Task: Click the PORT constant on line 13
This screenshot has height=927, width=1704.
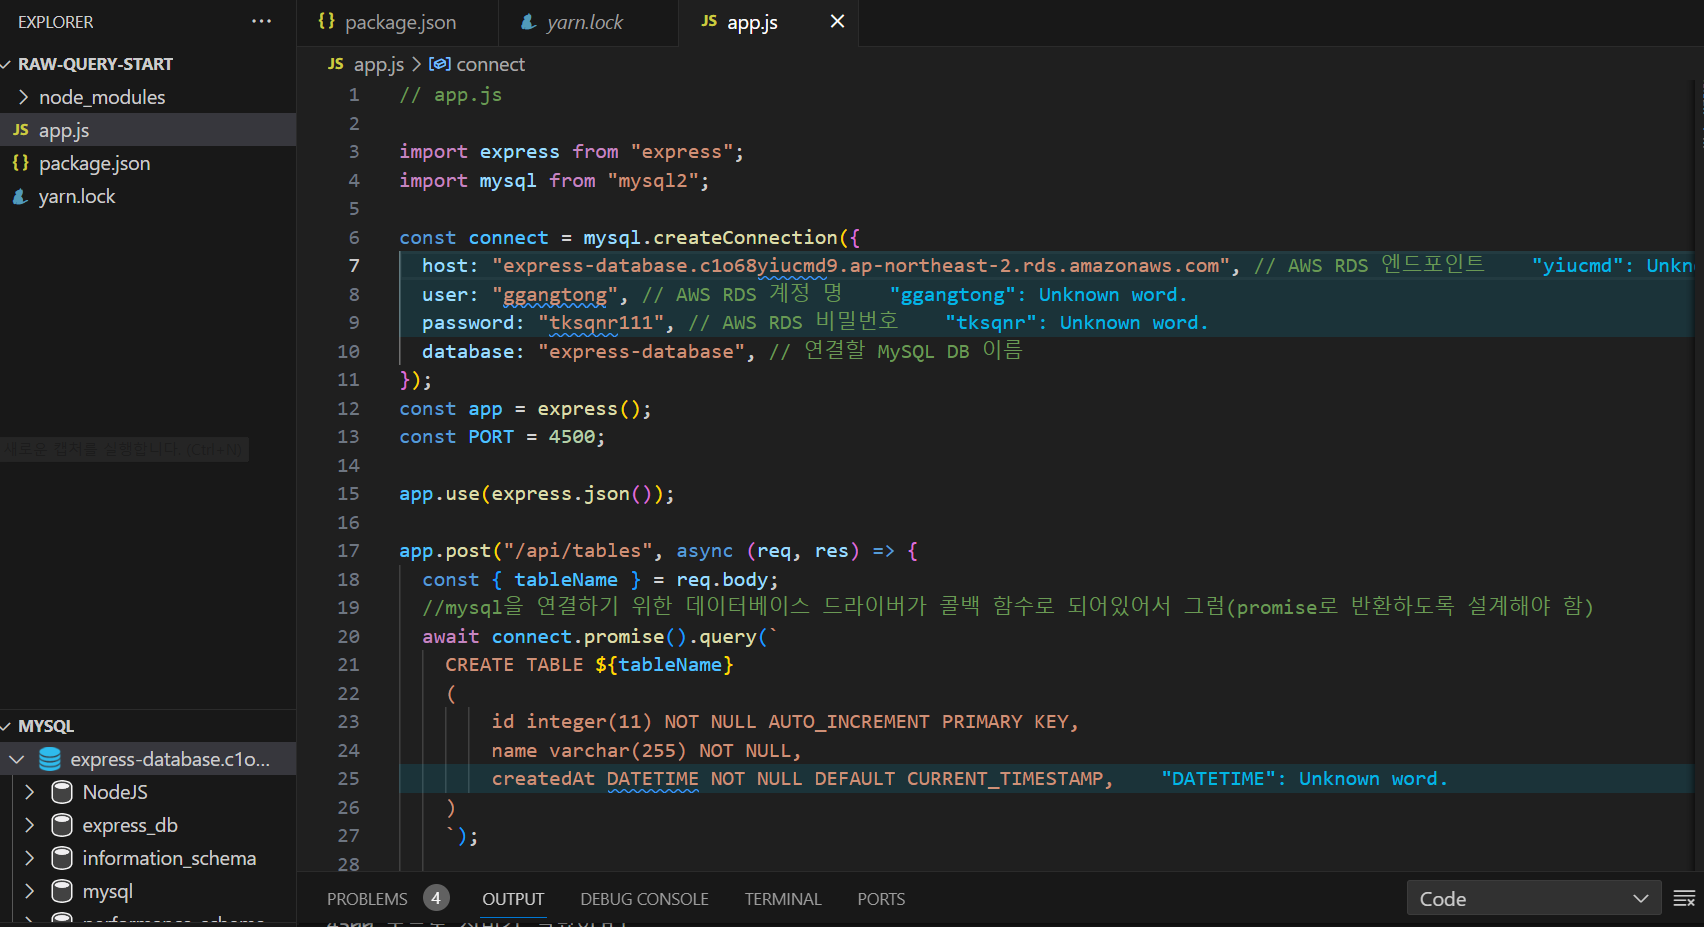Action: pyautogui.click(x=491, y=437)
